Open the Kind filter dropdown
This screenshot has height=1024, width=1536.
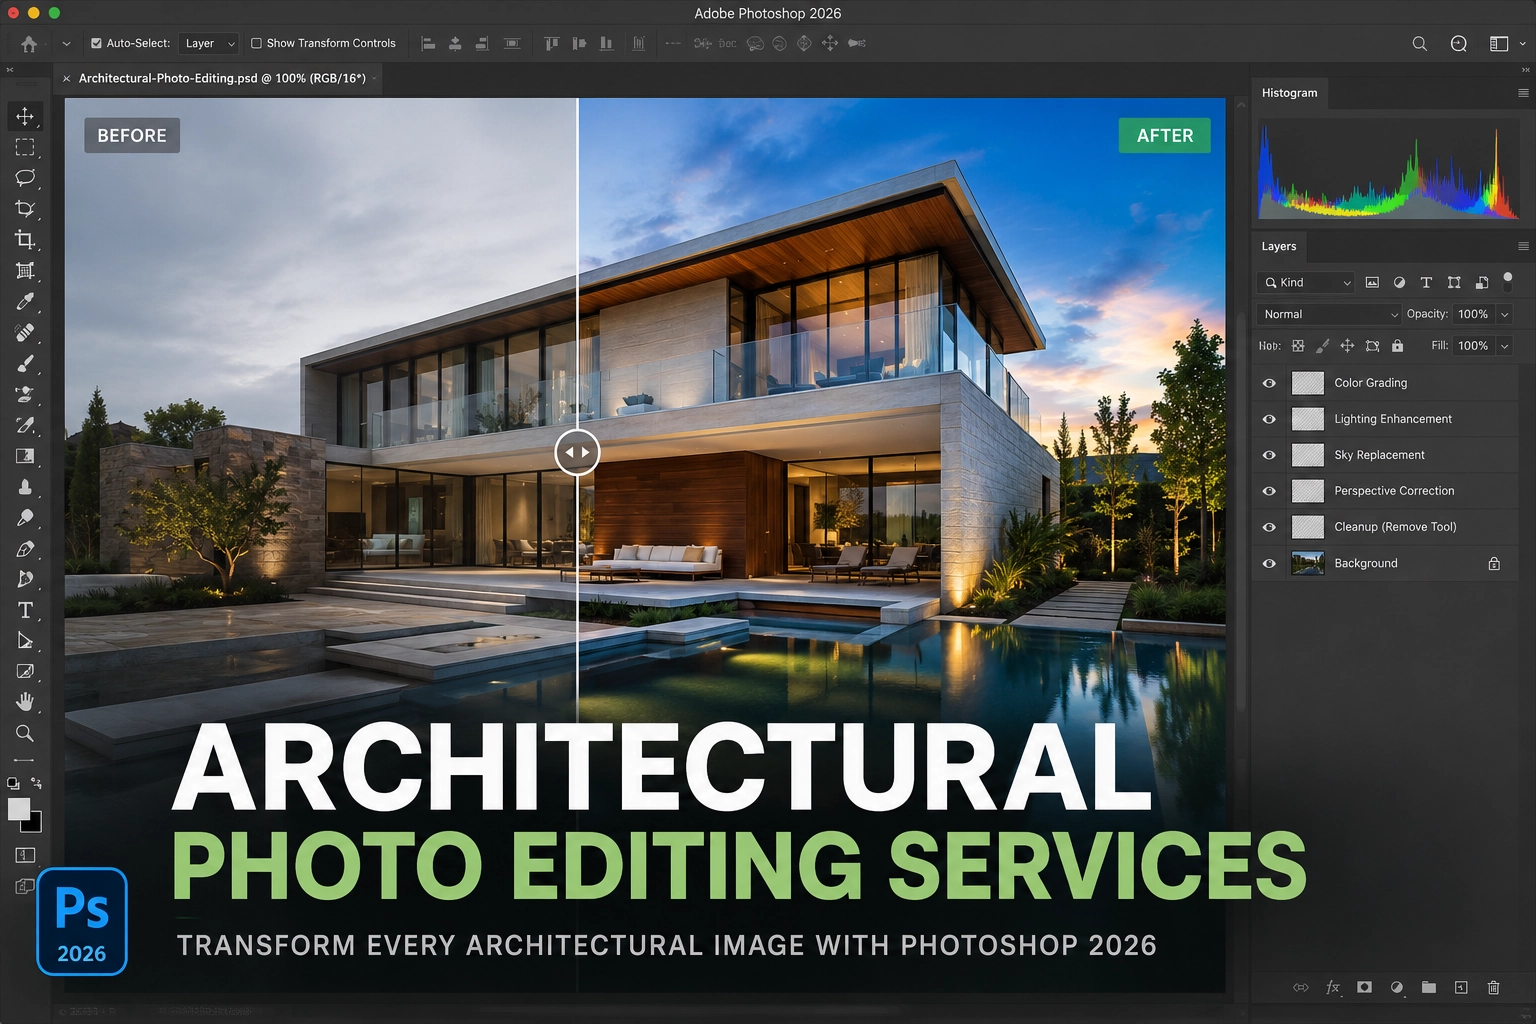click(x=1306, y=283)
